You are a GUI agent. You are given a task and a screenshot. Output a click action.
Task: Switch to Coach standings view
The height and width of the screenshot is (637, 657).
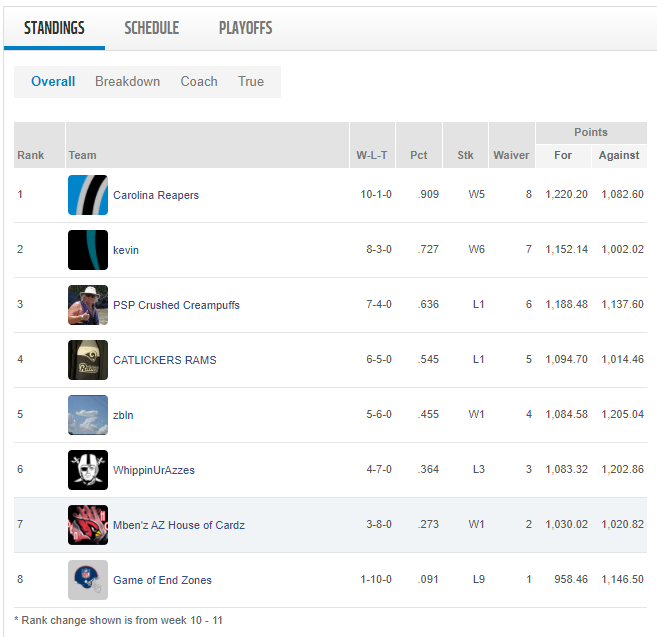(x=199, y=82)
